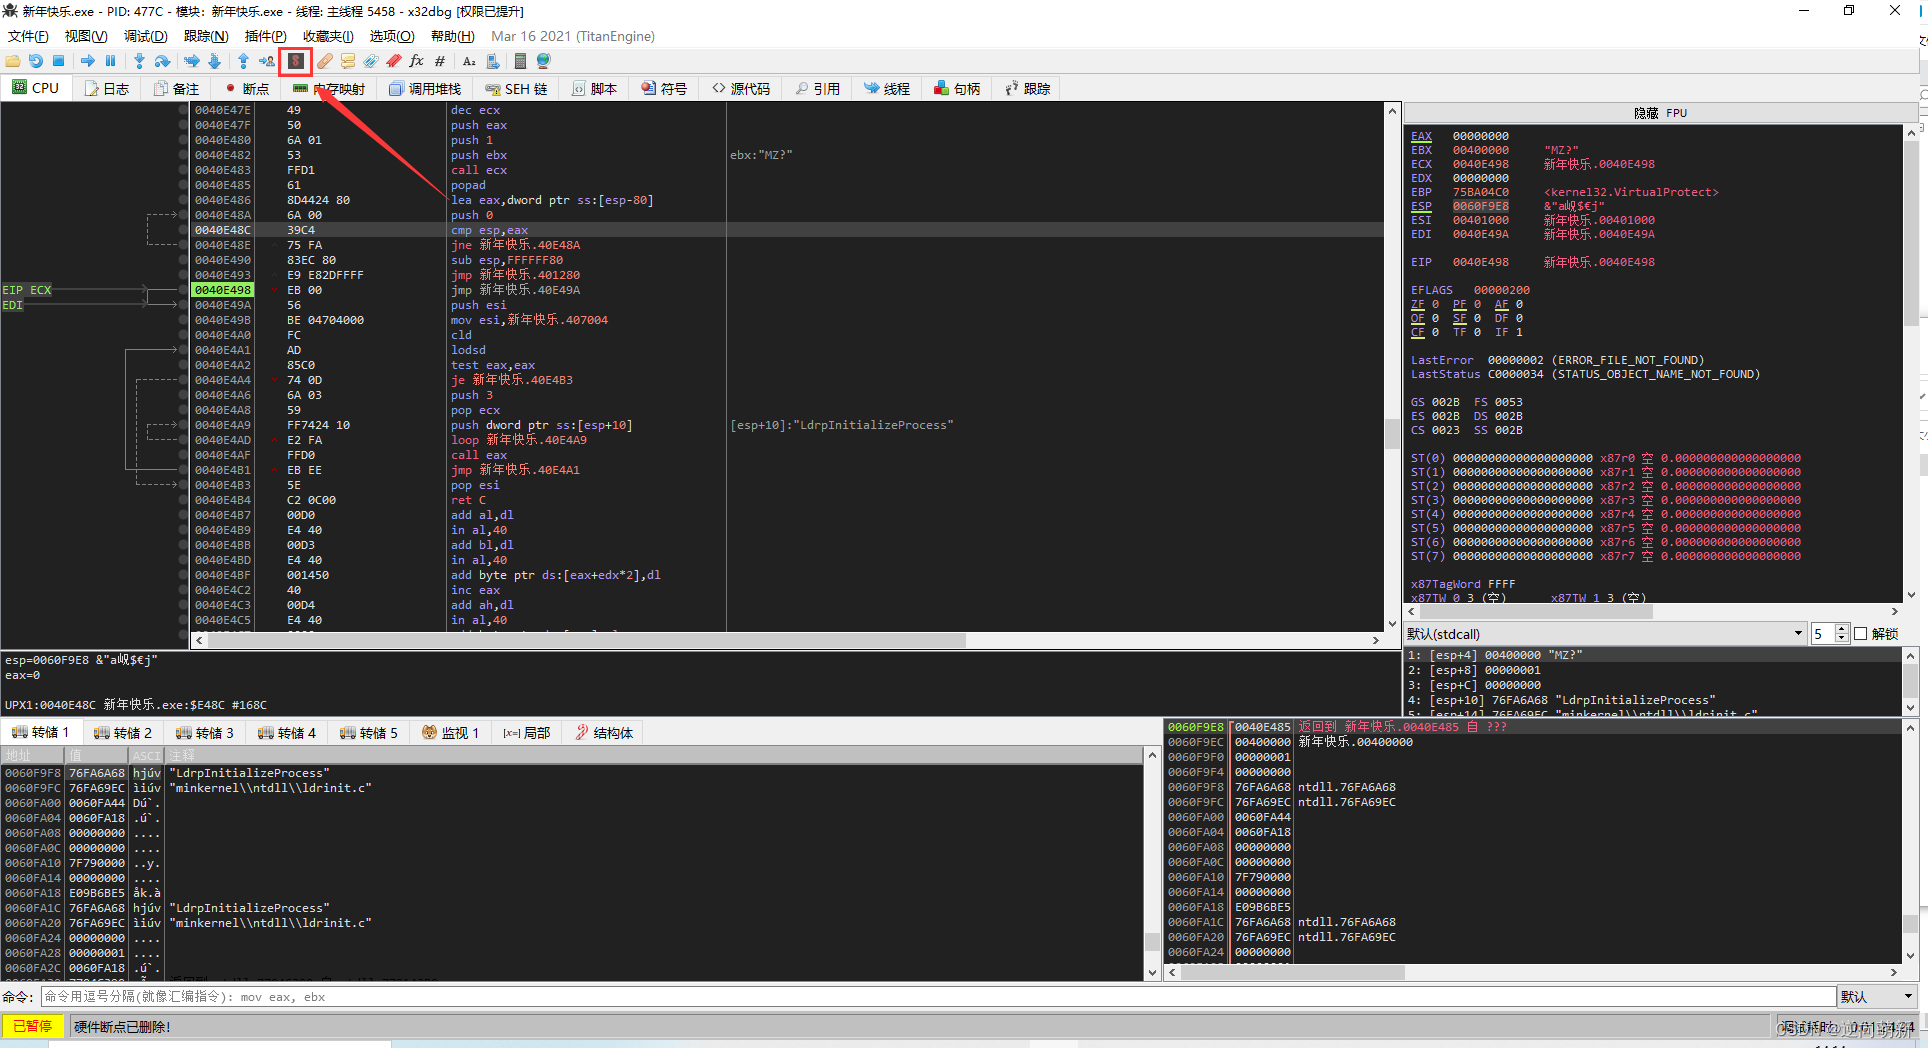This screenshot has height=1048, width=1928.
Task: Click the 已暂停 status indicator
Action: tap(33, 1026)
